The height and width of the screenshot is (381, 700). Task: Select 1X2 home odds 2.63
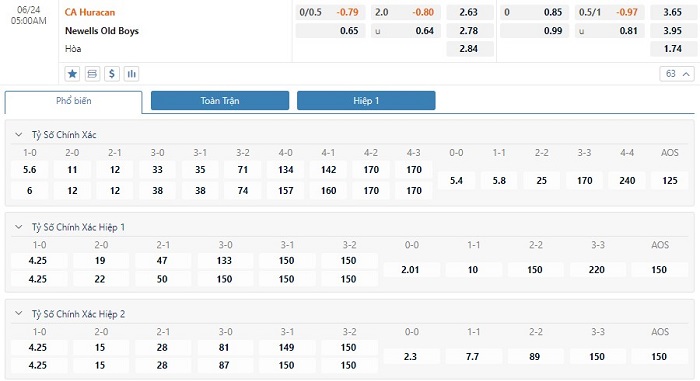(x=469, y=12)
